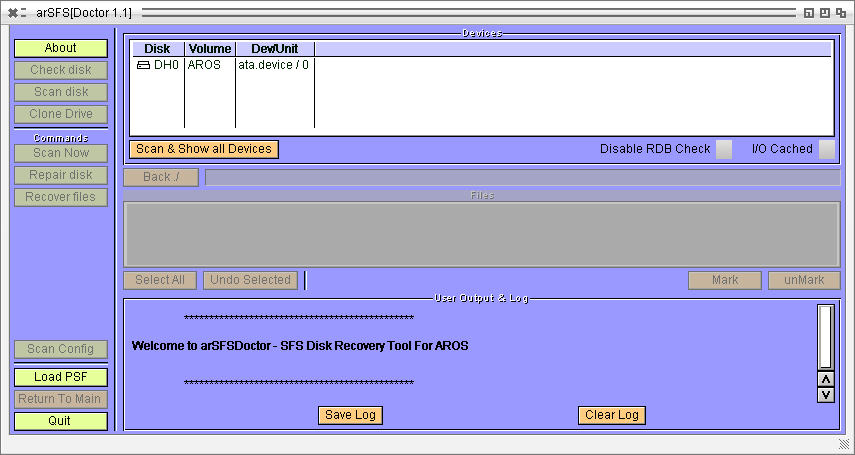Screen dimensions: 855x455
Task: Click the path field next to Back
Action: [522, 177]
